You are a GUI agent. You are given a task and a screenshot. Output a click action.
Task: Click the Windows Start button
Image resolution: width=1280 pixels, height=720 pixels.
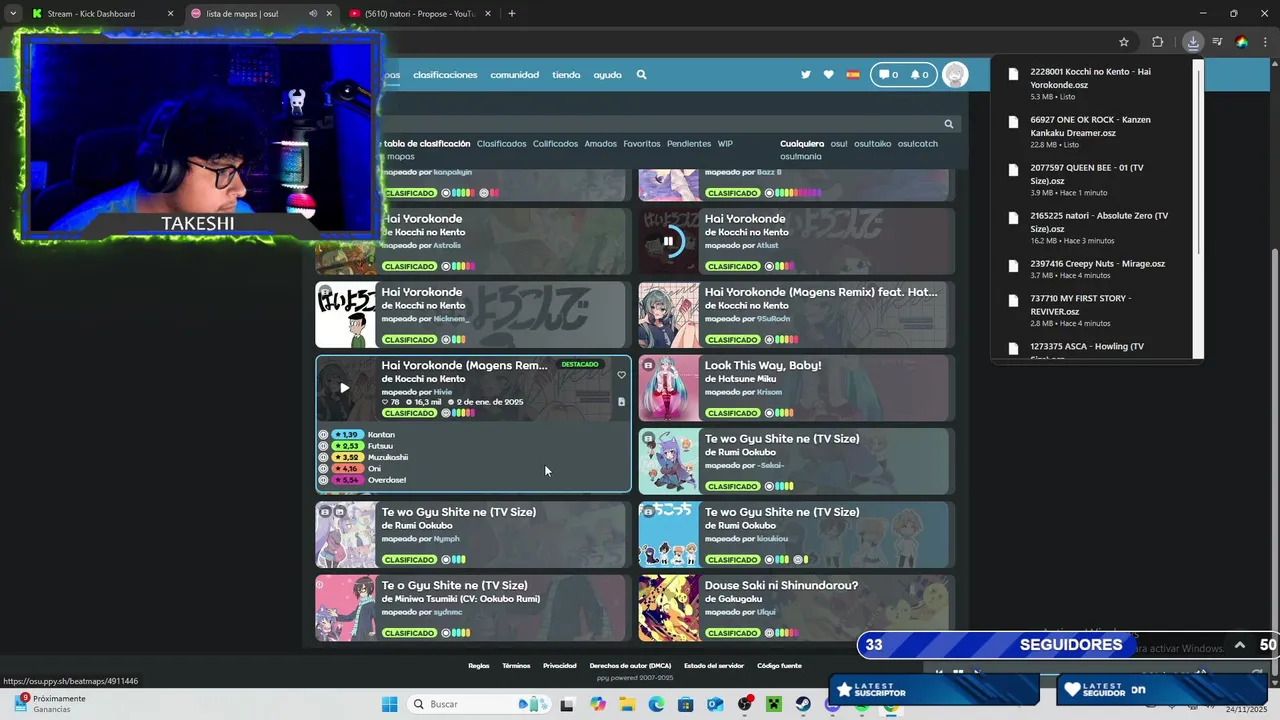pyautogui.click(x=390, y=704)
